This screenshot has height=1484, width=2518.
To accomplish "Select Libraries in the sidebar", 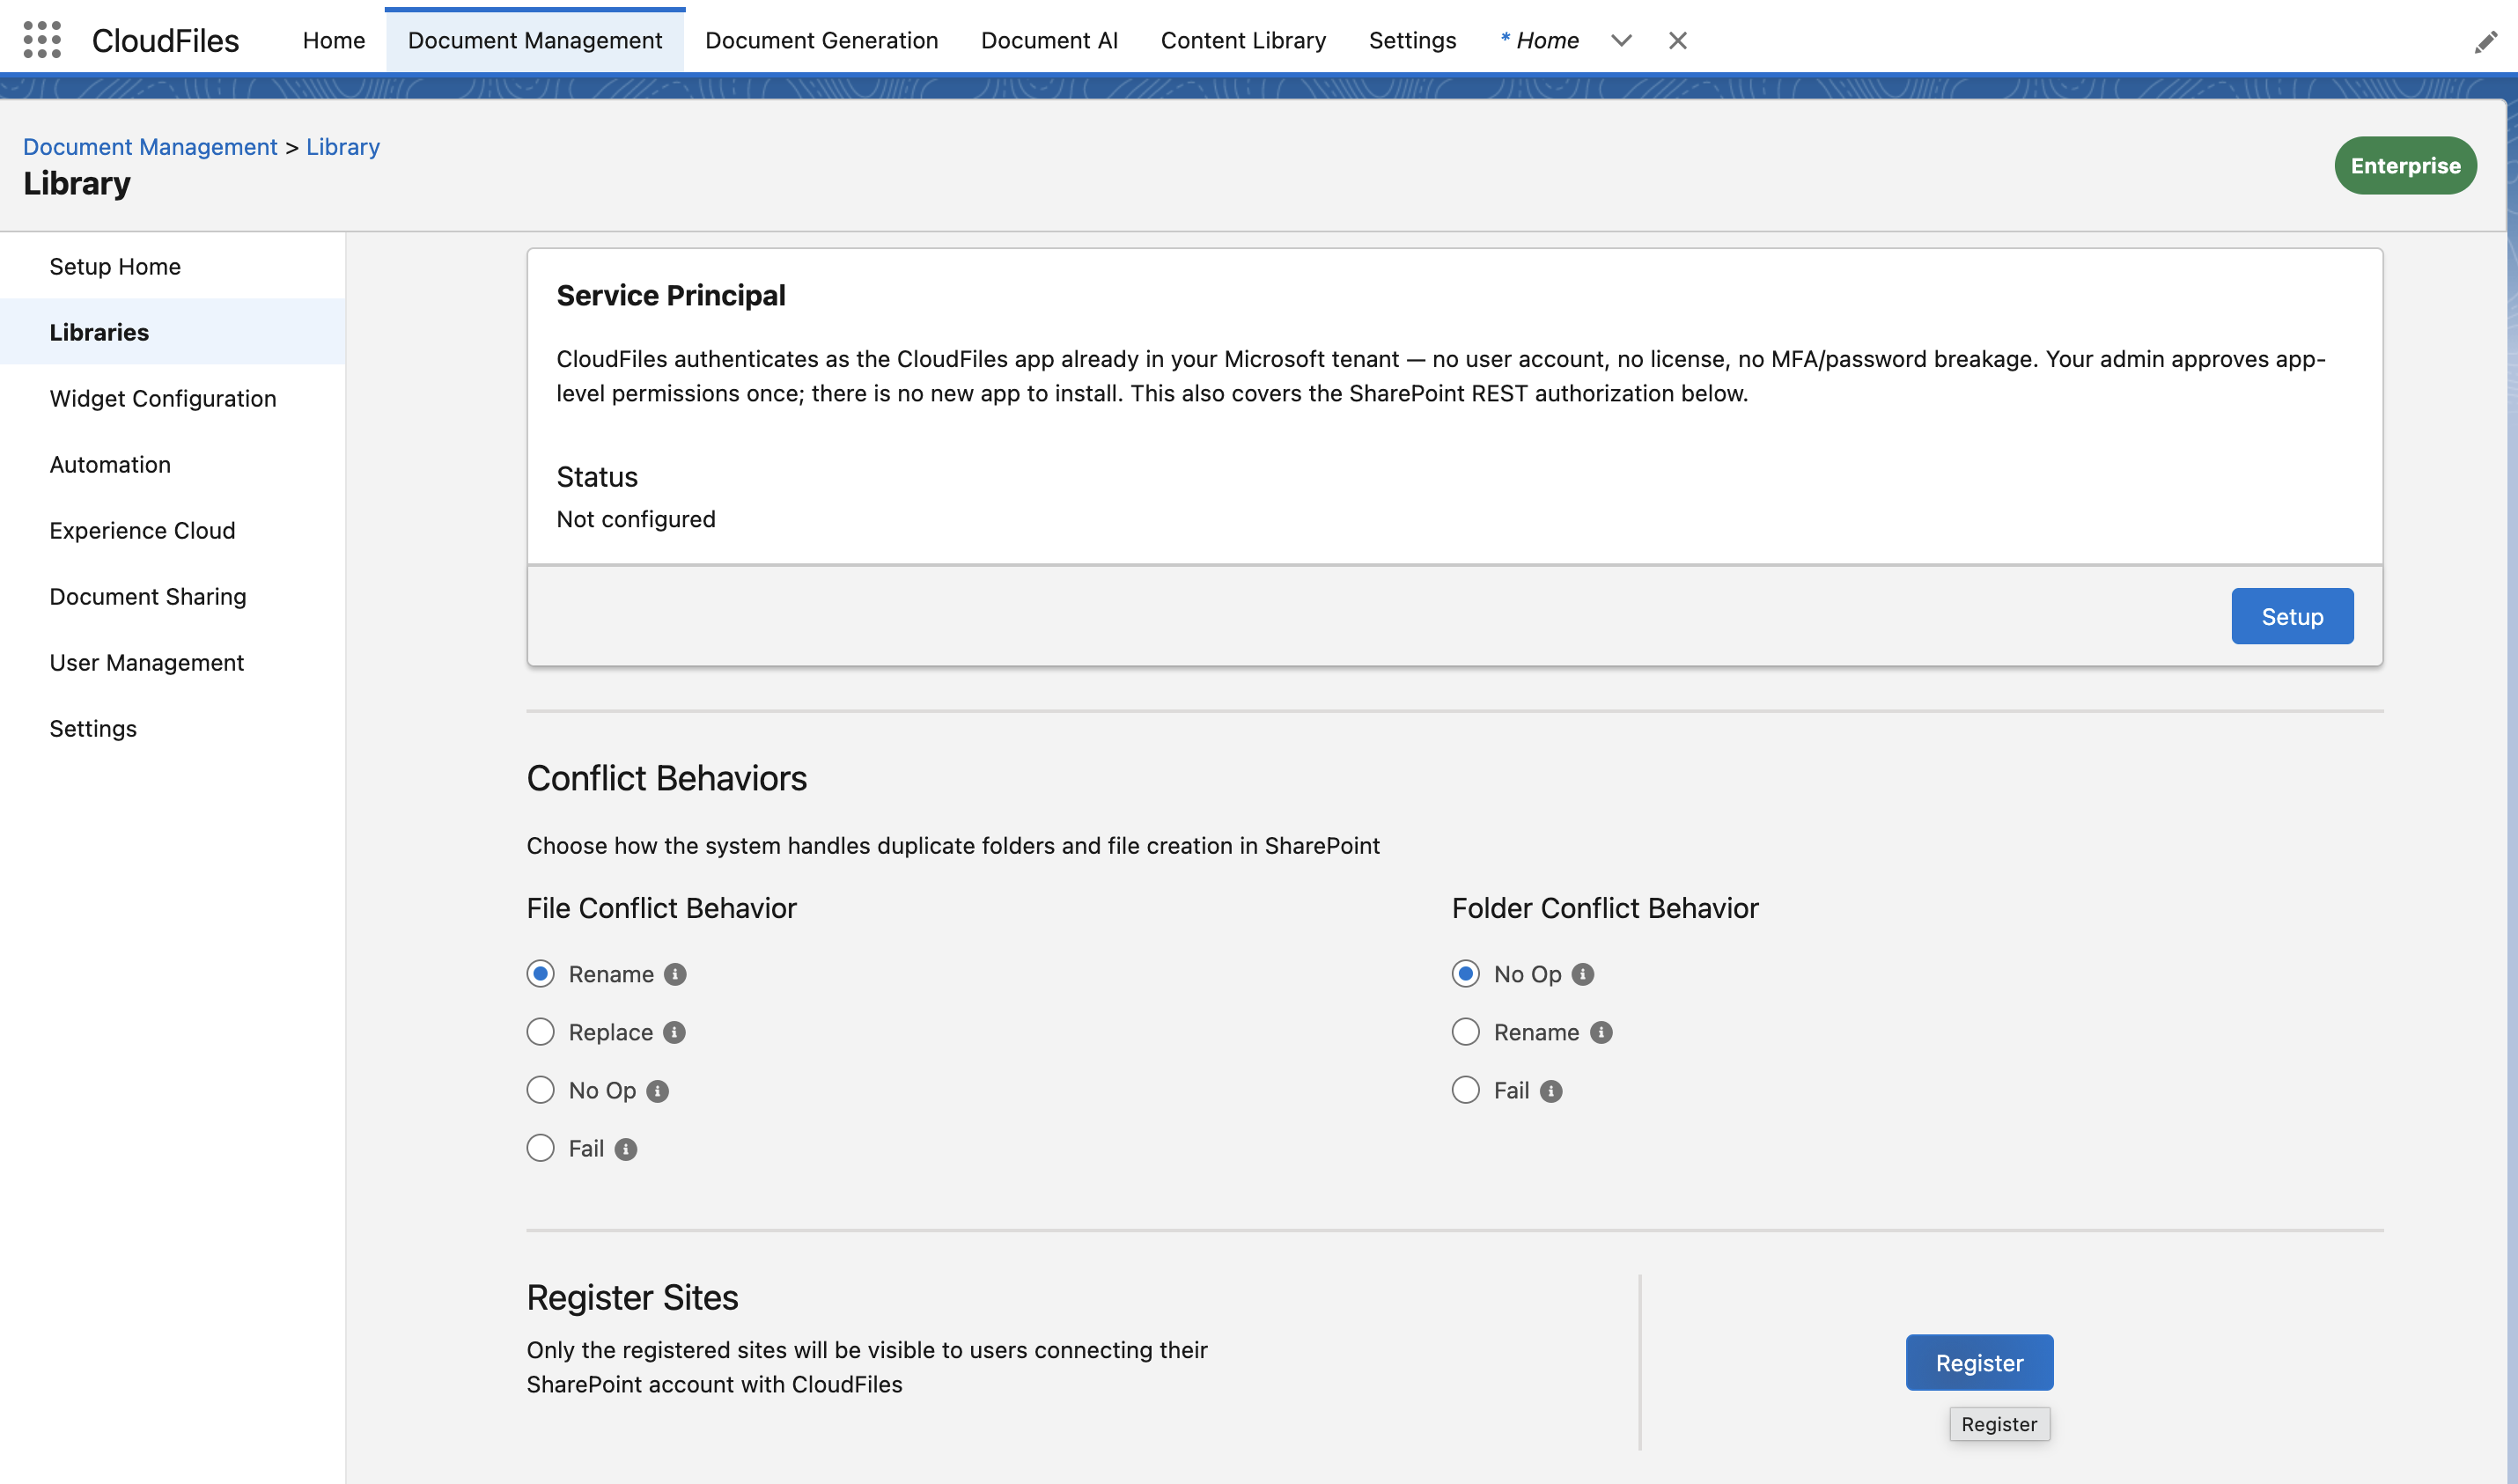I will [173, 332].
